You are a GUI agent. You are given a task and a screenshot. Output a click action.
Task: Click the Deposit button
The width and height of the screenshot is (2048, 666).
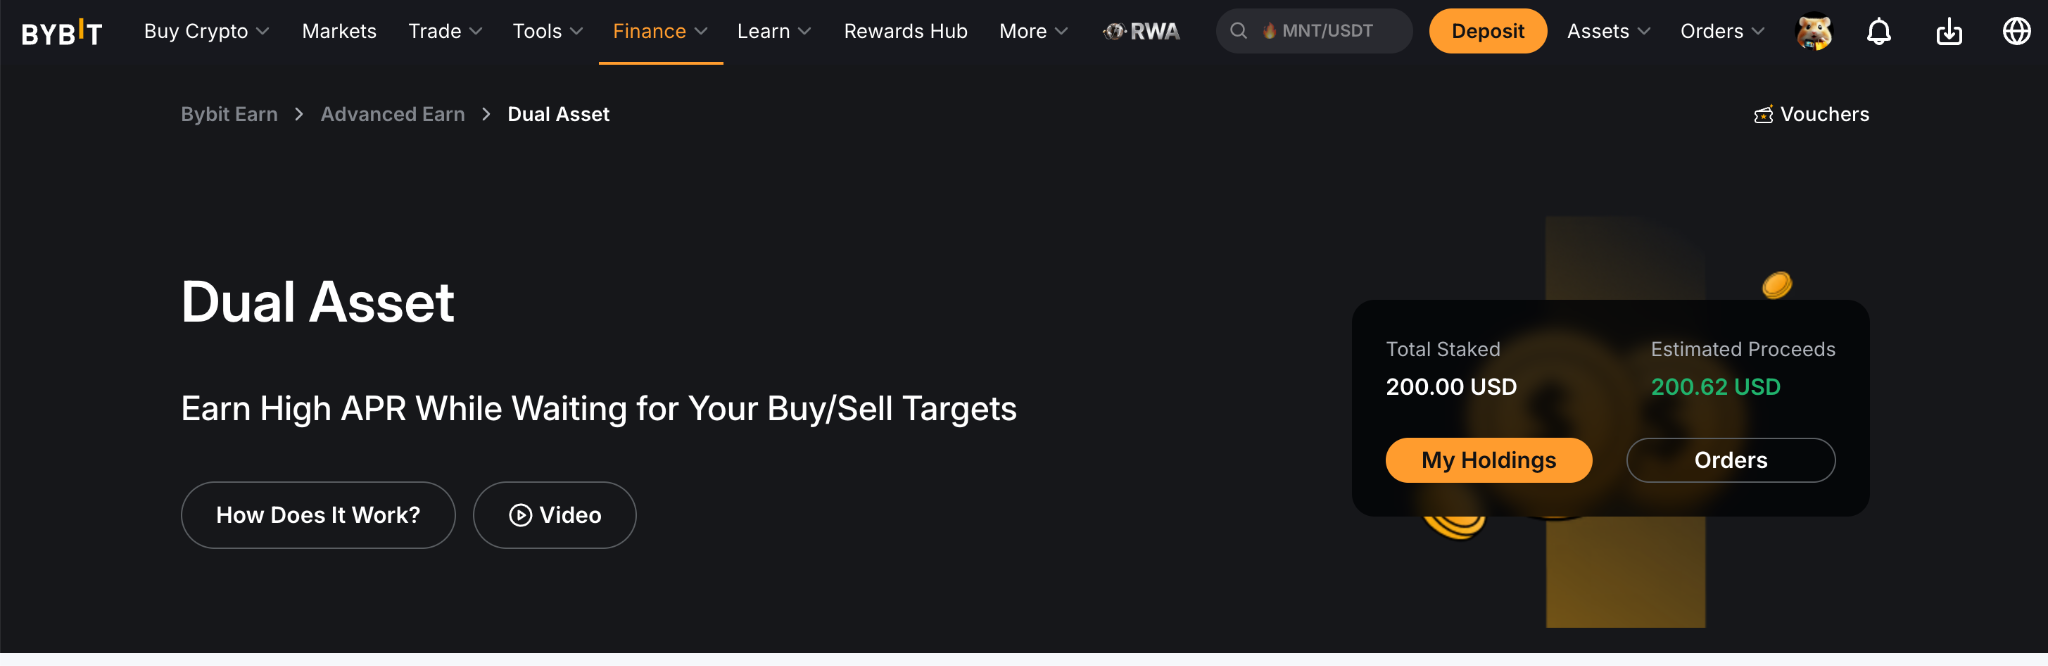1488,31
